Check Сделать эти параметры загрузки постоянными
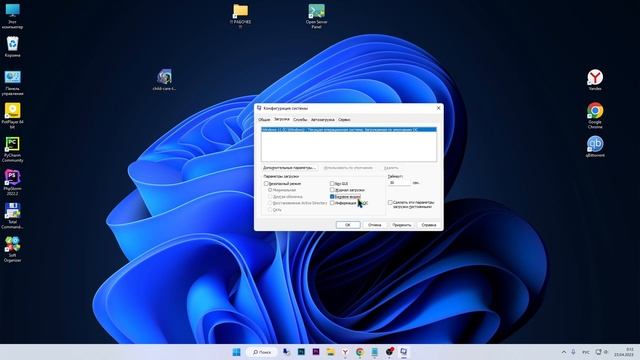640x360 pixels. pyautogui.click(x=390, y=202)
